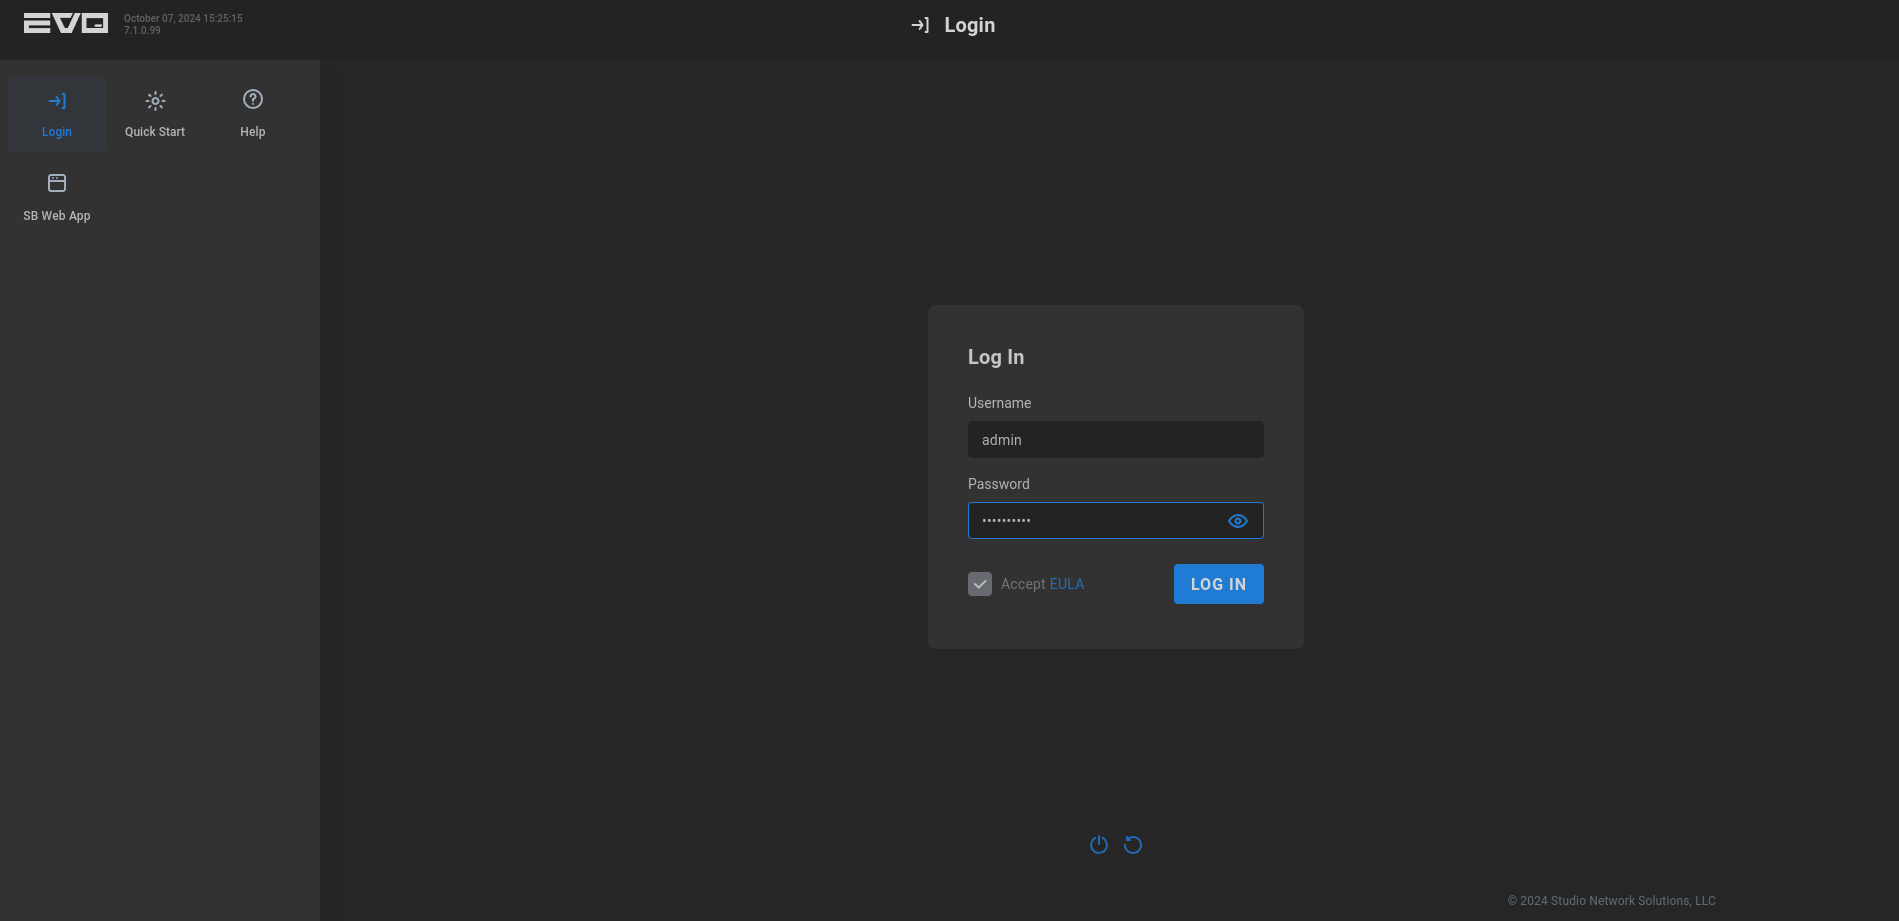Open the Help sidebar item
The image size is (1899, 921).
[253, 114]
